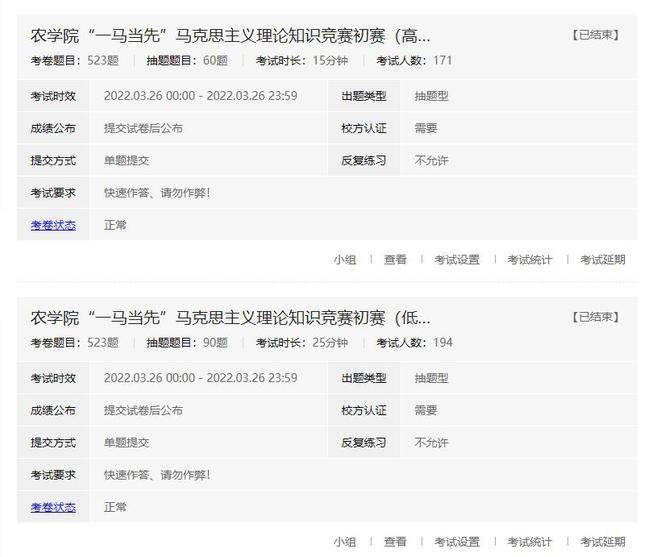Open the second exam title ending in (低...
Viewport: 648px width, 557px height.
coord(230,318)
